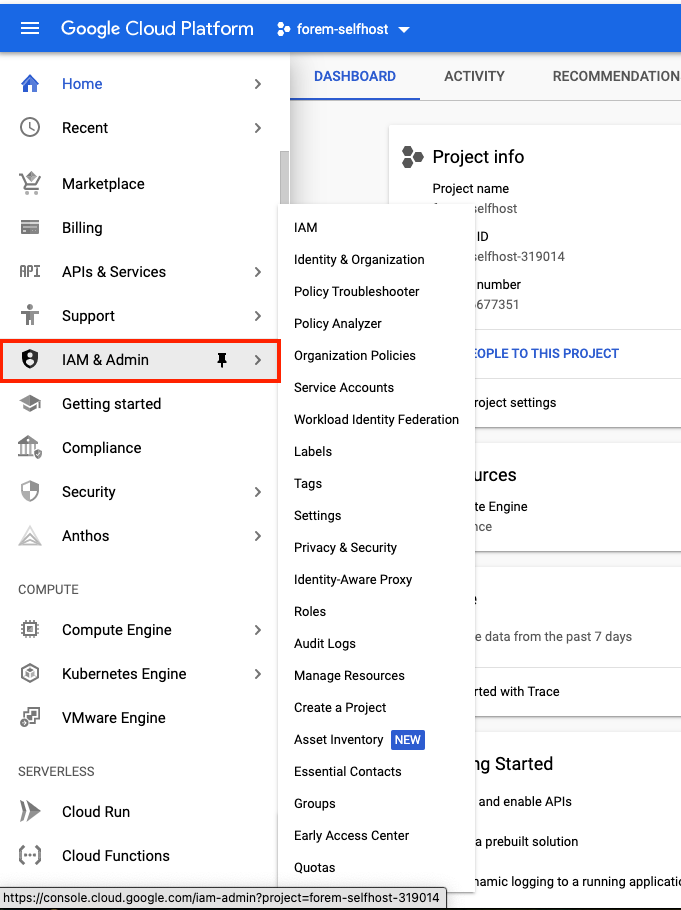Expand the Recent submenu arrow

[x=258, y=128]
